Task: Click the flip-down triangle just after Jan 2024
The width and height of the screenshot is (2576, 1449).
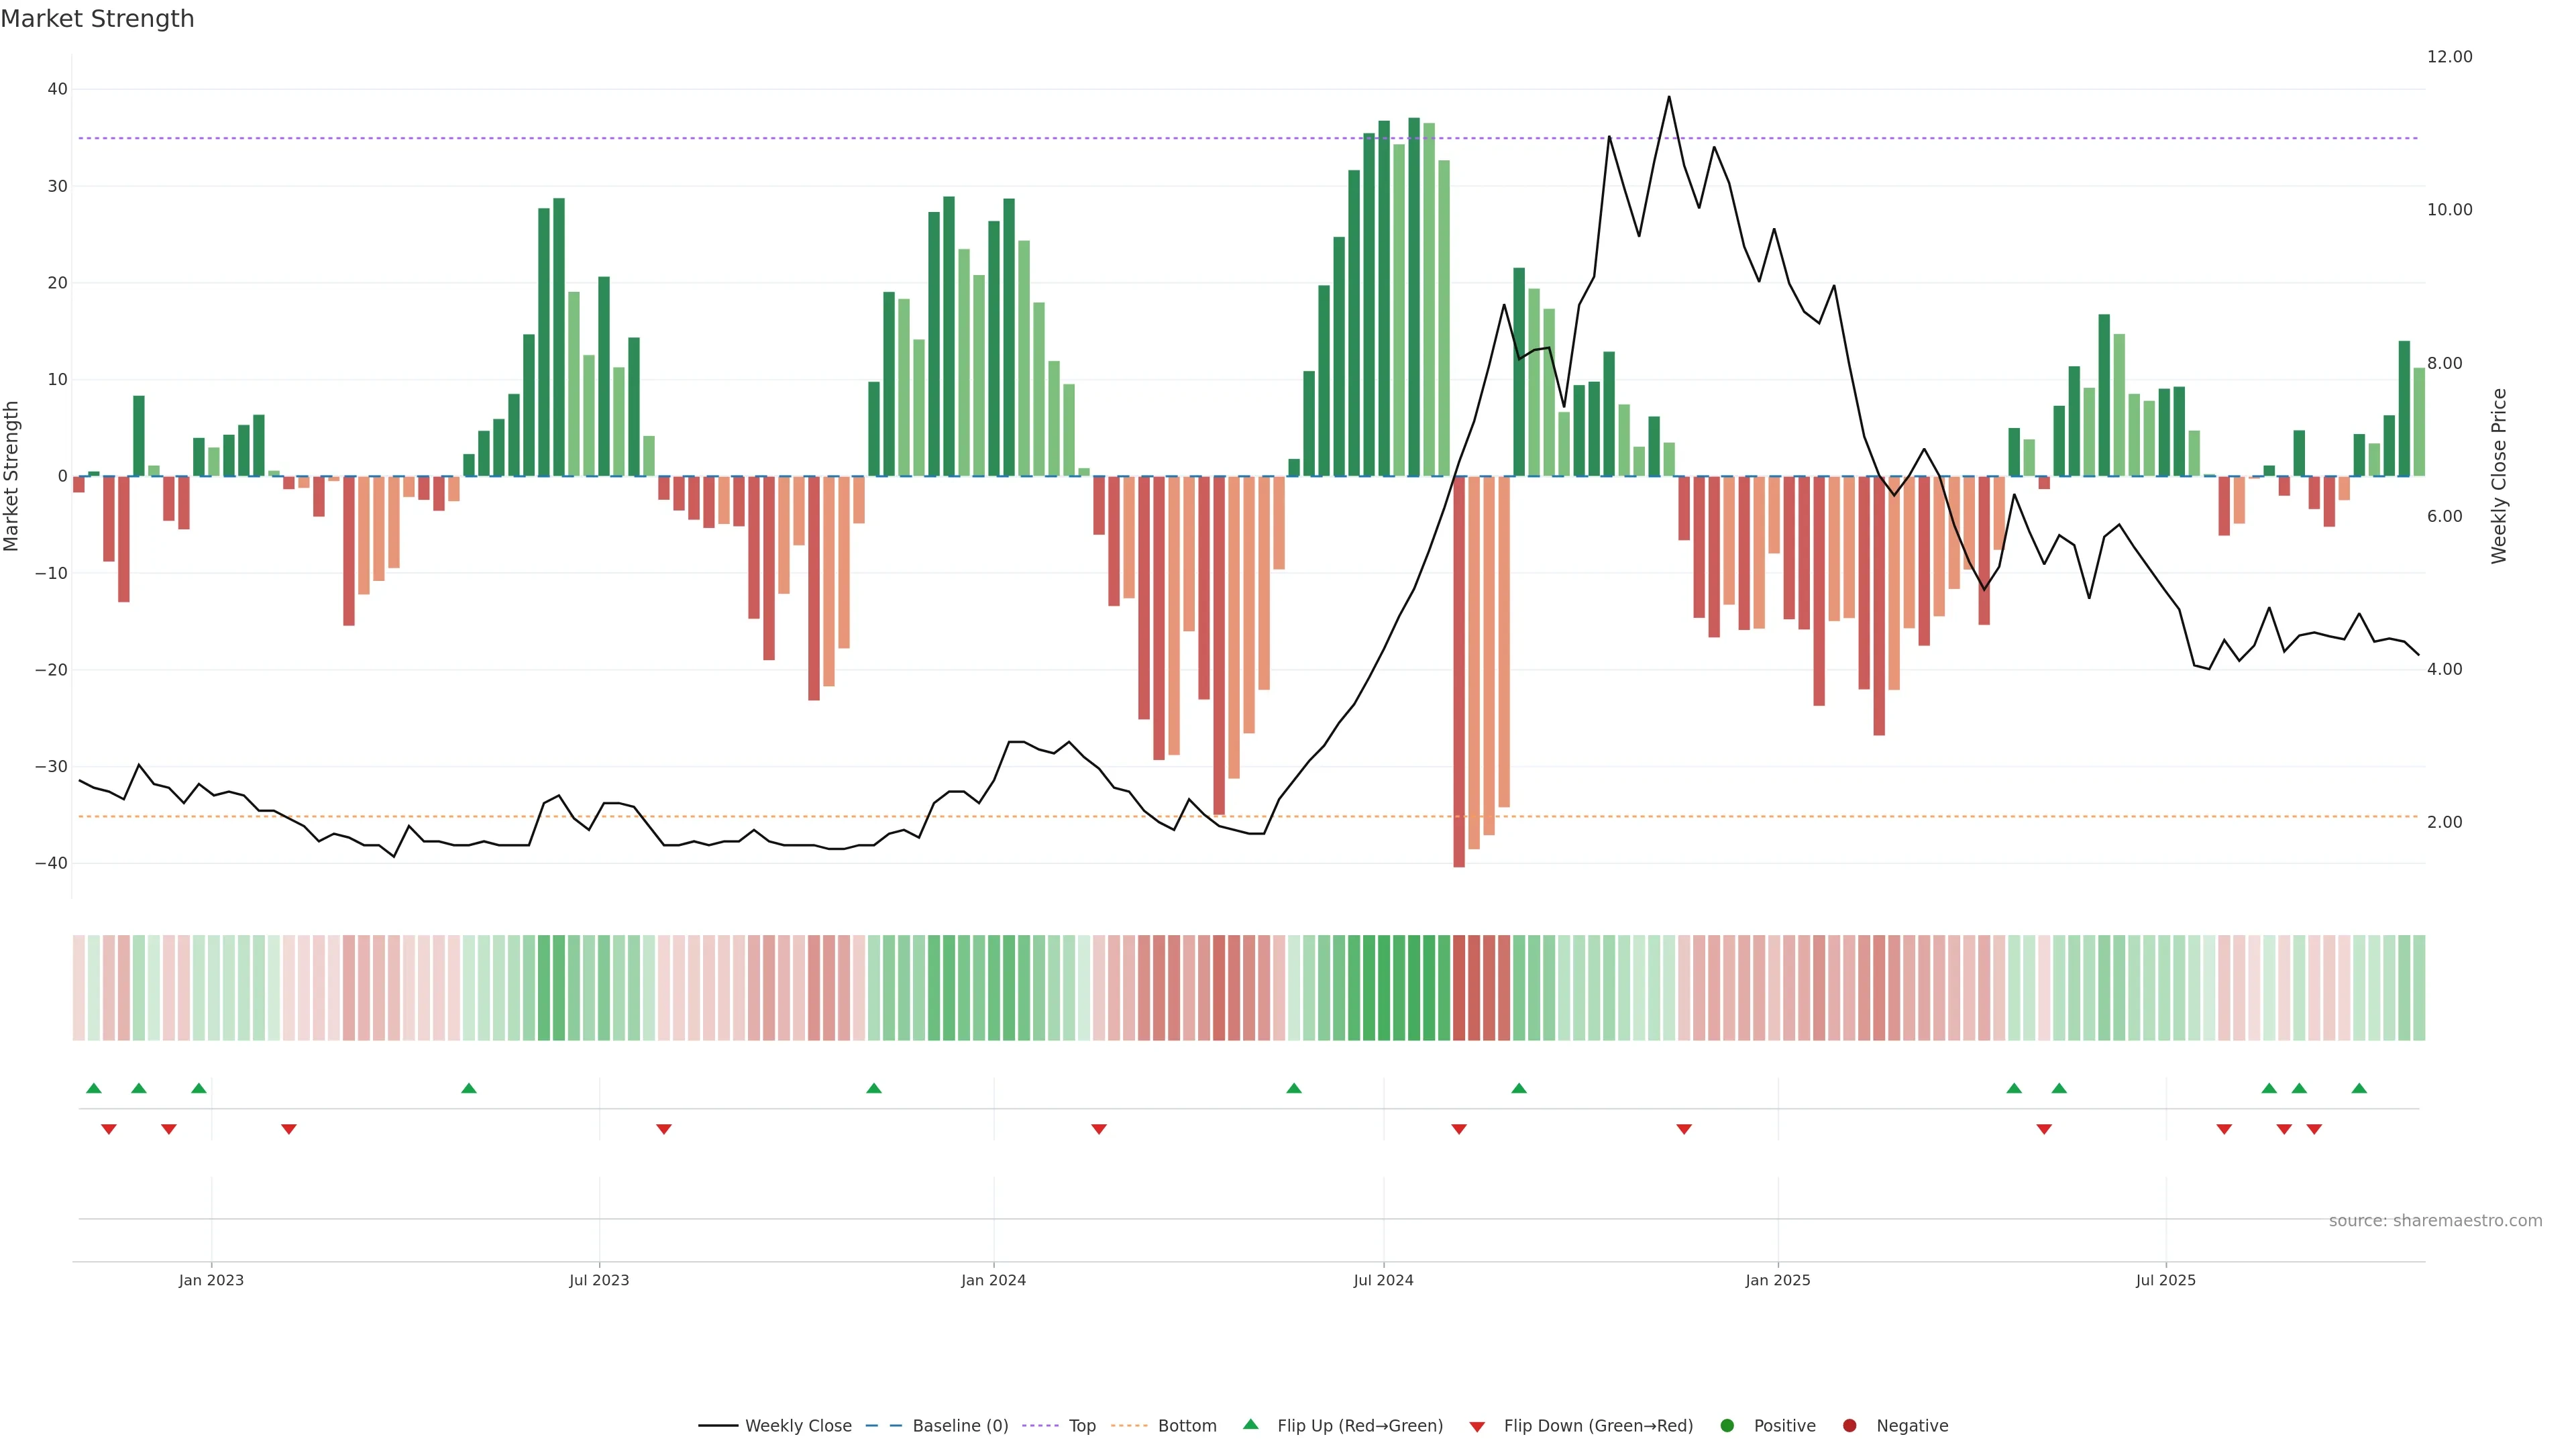Action: (x=1099, y=1129)
